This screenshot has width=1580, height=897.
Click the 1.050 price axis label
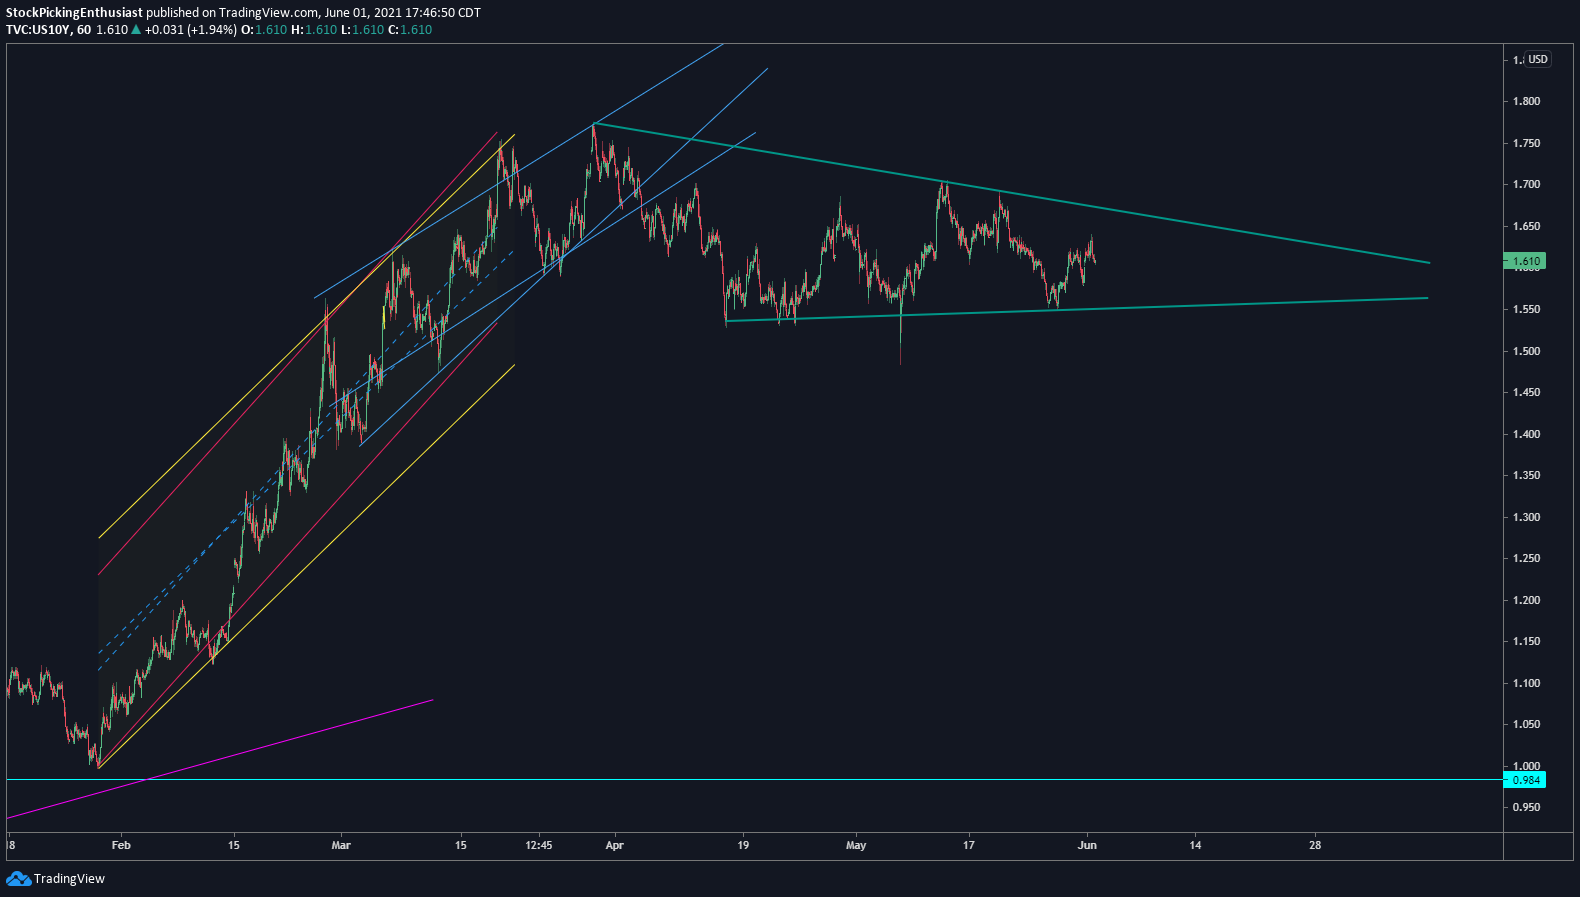tap(1526, 724)
